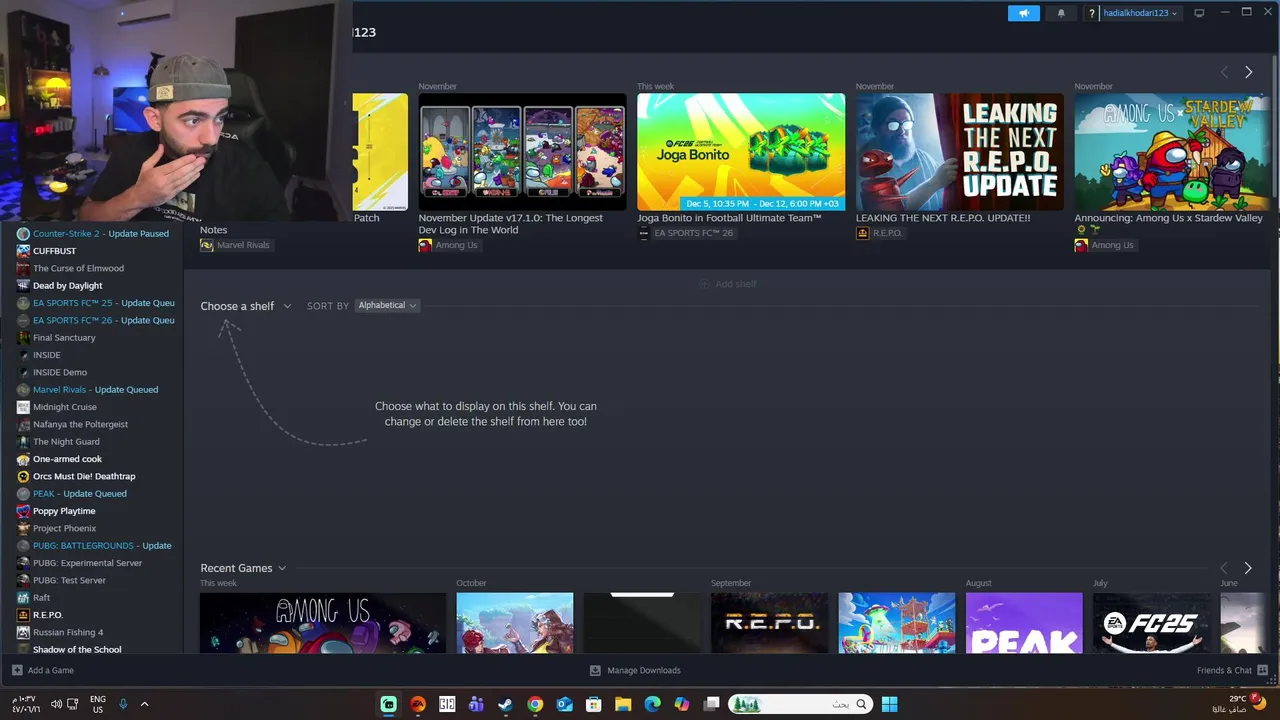
Task: Open the R.E.P.O. tile in Recent Games
Action: point(769,622)
